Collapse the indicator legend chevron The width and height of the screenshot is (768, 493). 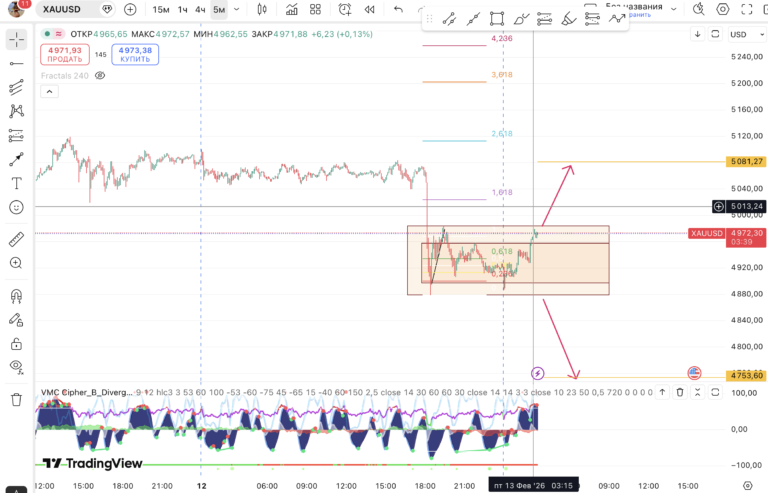47,92
